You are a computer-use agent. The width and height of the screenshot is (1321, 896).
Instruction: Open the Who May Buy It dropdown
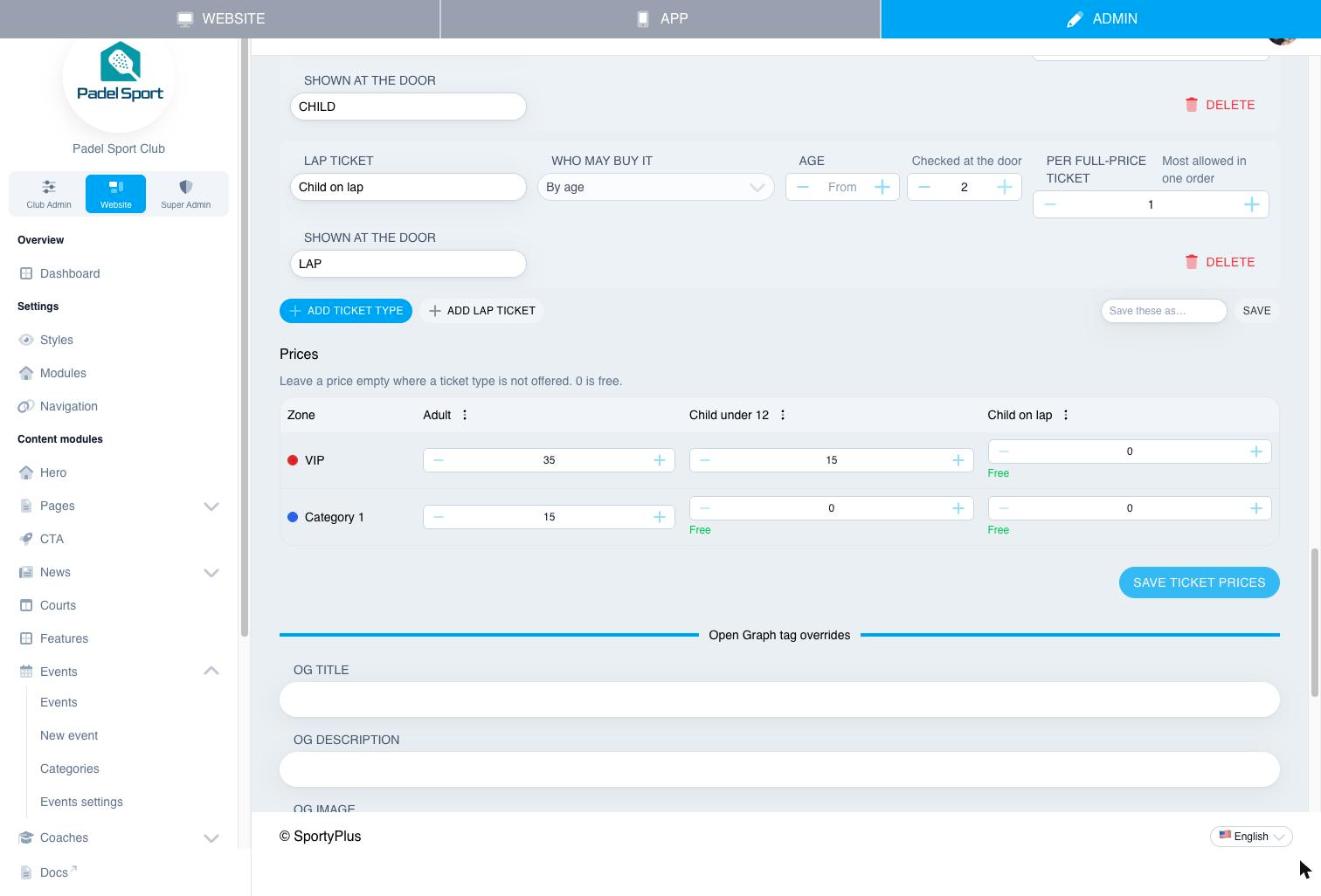point(656,187)
